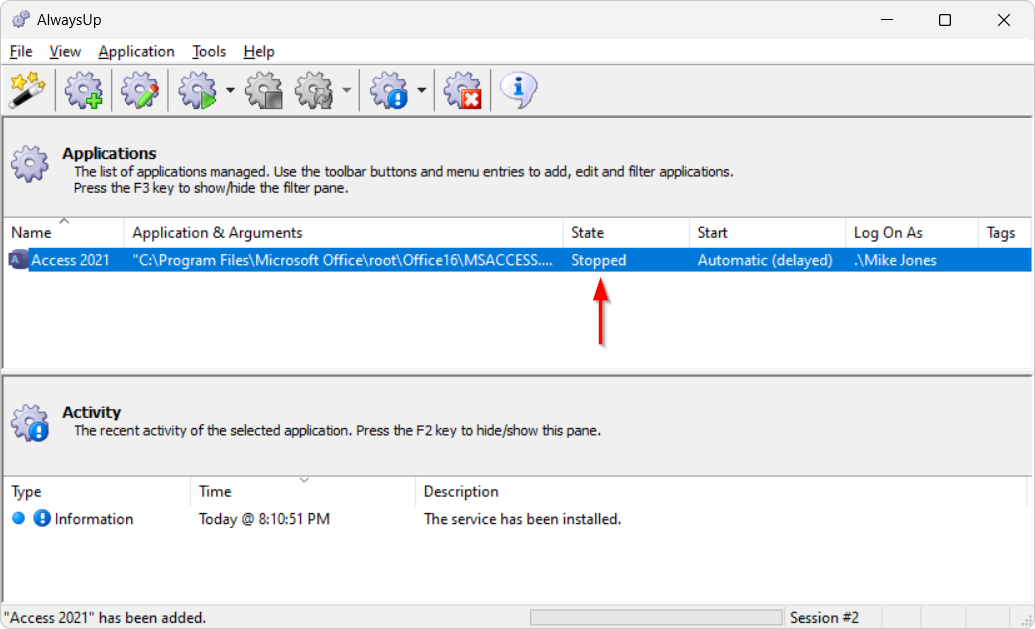Remove application using red X gear icon
Viewport: 1035px width, 629px height.
point(462,91)
